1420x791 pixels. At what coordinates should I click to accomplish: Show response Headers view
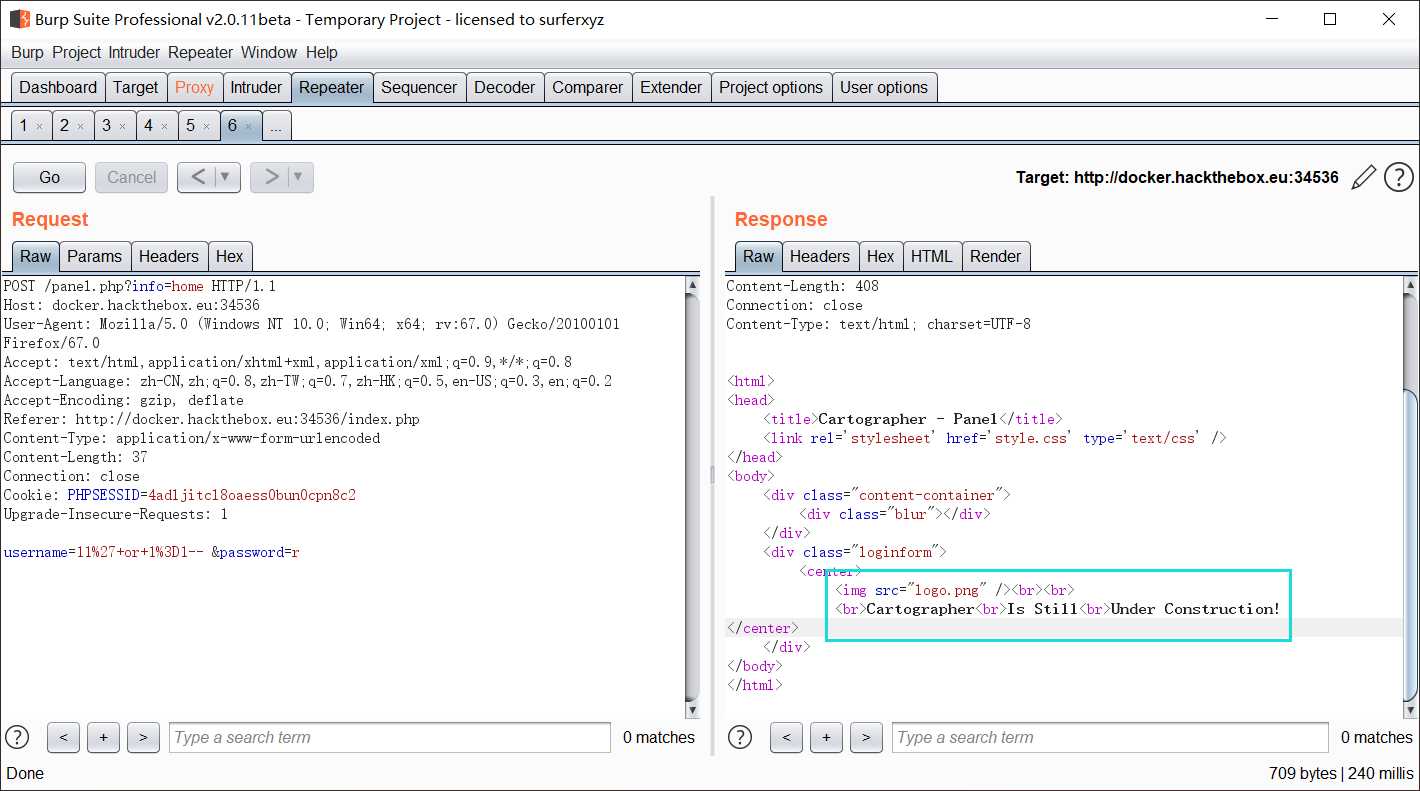coord(819,256)
